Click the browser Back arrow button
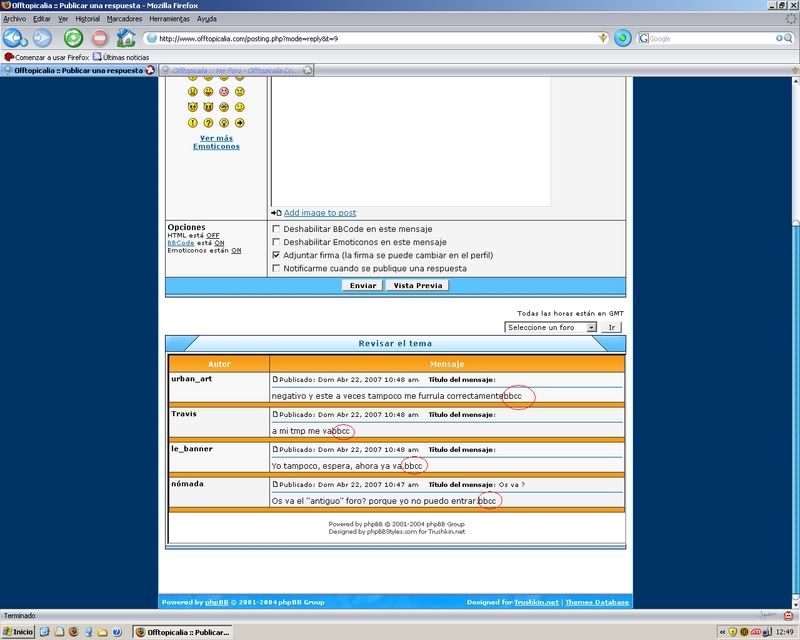 pyautogui.click(x=14, y=38)
